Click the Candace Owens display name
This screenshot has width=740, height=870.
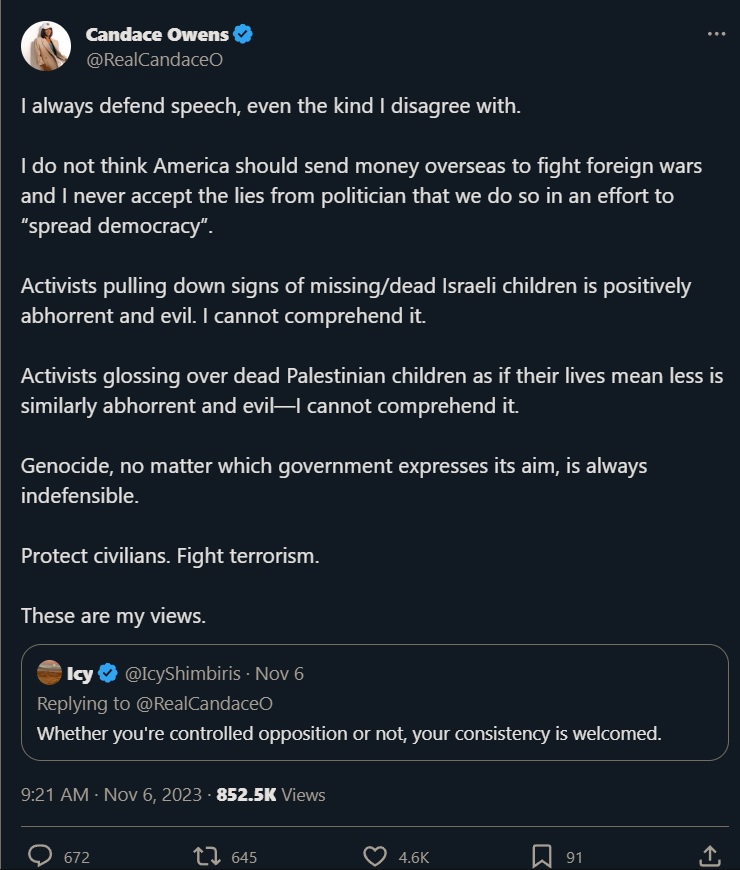[x=157, y=34]
